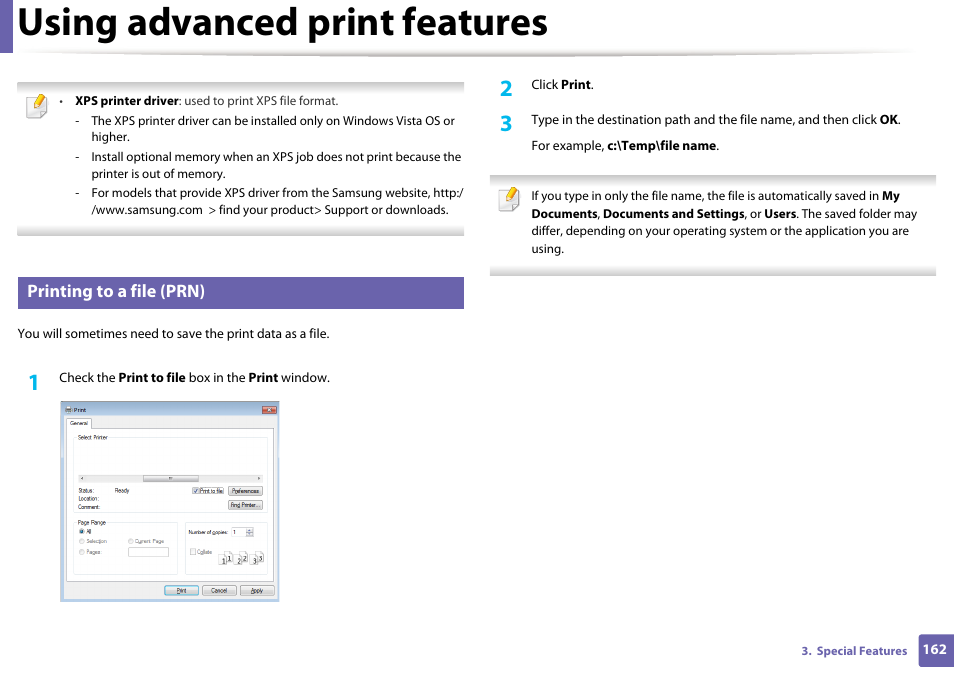Click the note icon beside XPS printer driver

click(37, 106)
